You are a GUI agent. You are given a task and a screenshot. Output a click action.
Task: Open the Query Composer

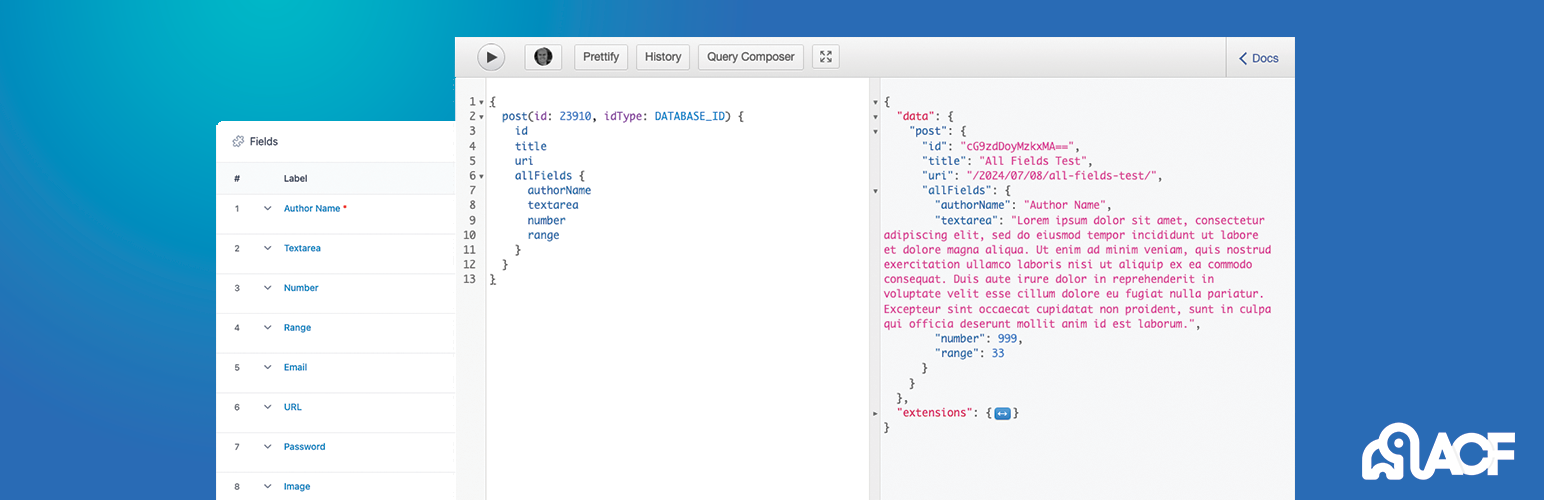751,57
